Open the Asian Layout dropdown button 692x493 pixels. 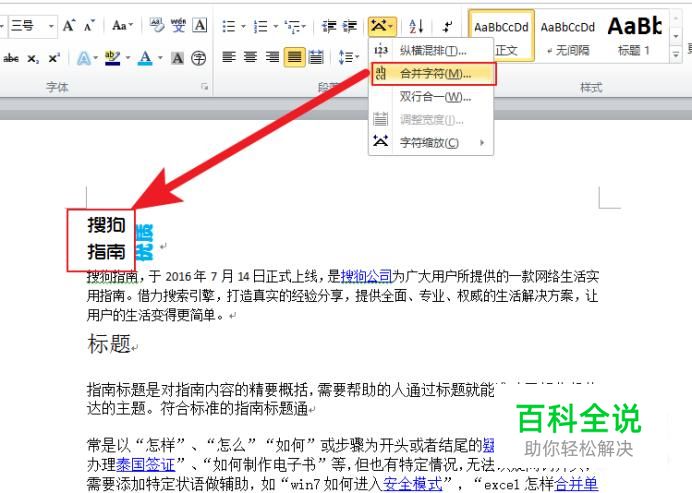(x=382, y=26)
